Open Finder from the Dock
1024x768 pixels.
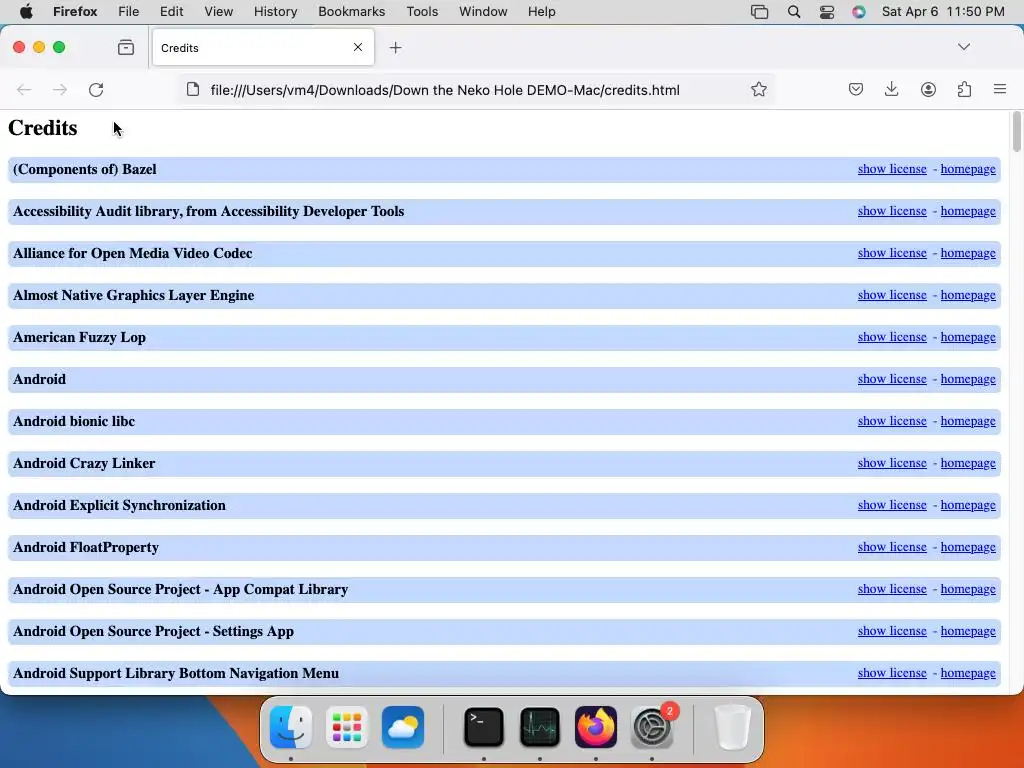pos(291,727)
